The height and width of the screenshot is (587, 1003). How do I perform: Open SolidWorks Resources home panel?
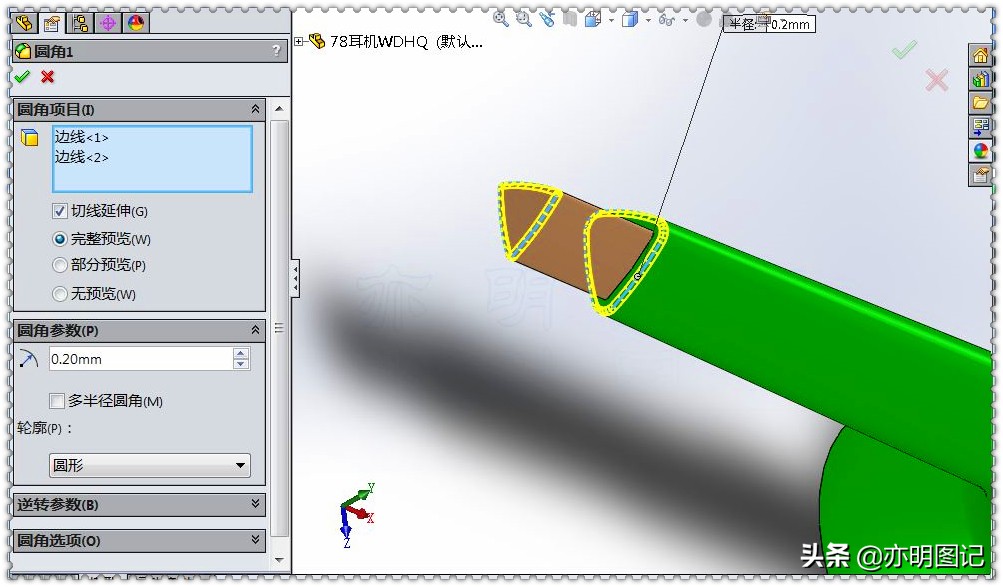979,56
